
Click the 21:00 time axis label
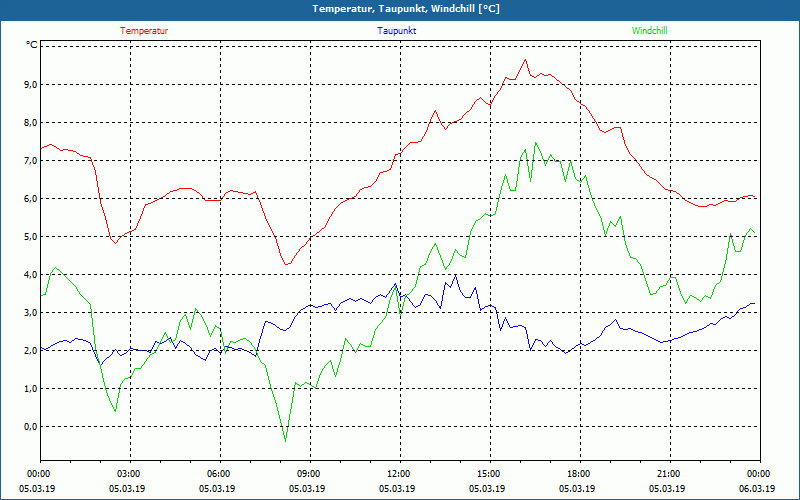click(670, 474)
